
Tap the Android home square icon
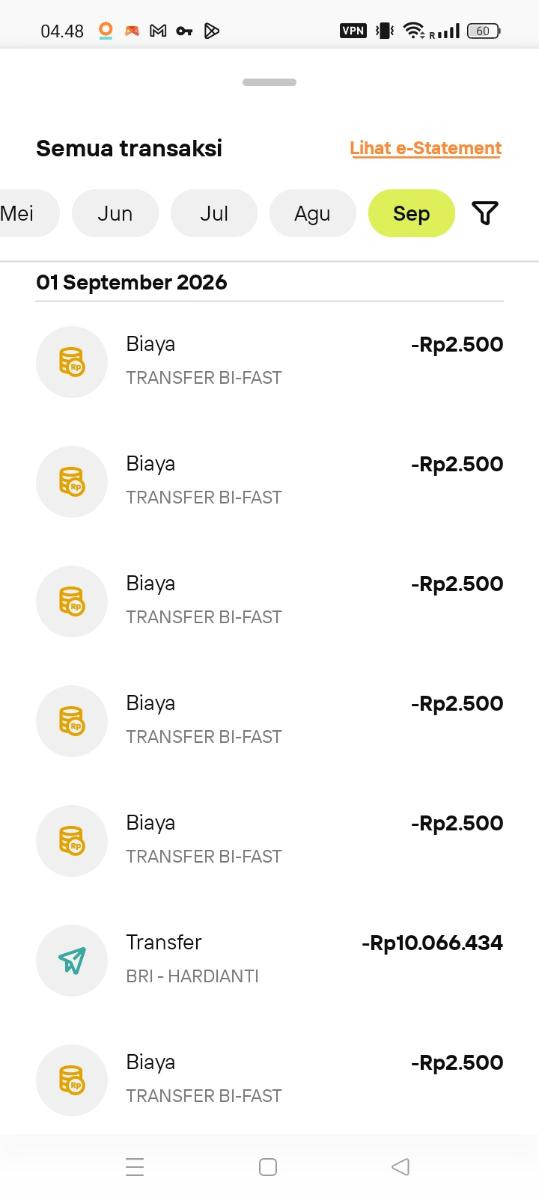tap(268, 1166)
